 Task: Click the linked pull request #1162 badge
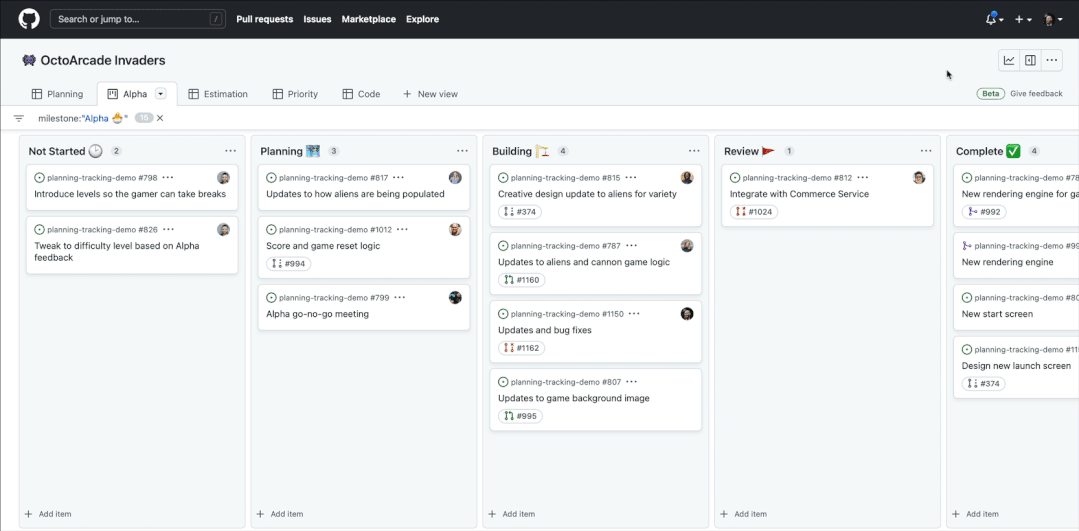[522, 348]
